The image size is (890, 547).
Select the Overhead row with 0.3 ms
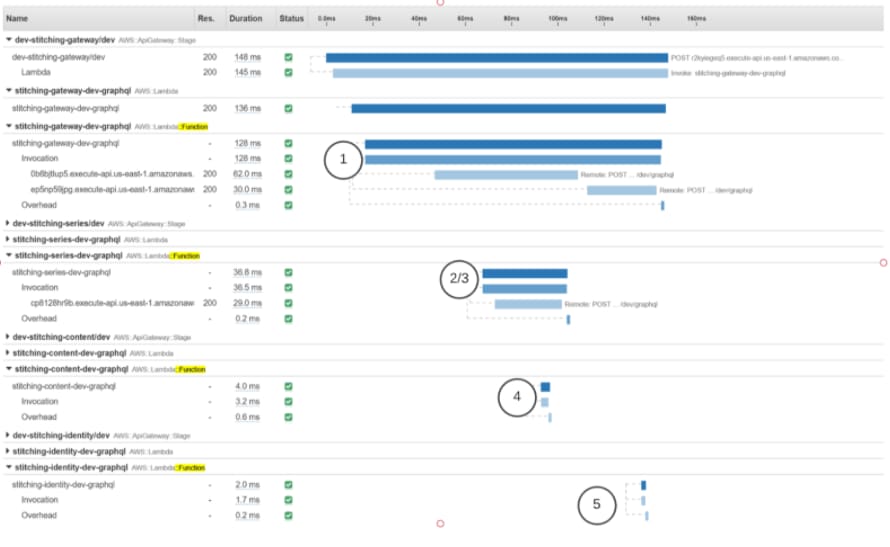pos(39,205)
